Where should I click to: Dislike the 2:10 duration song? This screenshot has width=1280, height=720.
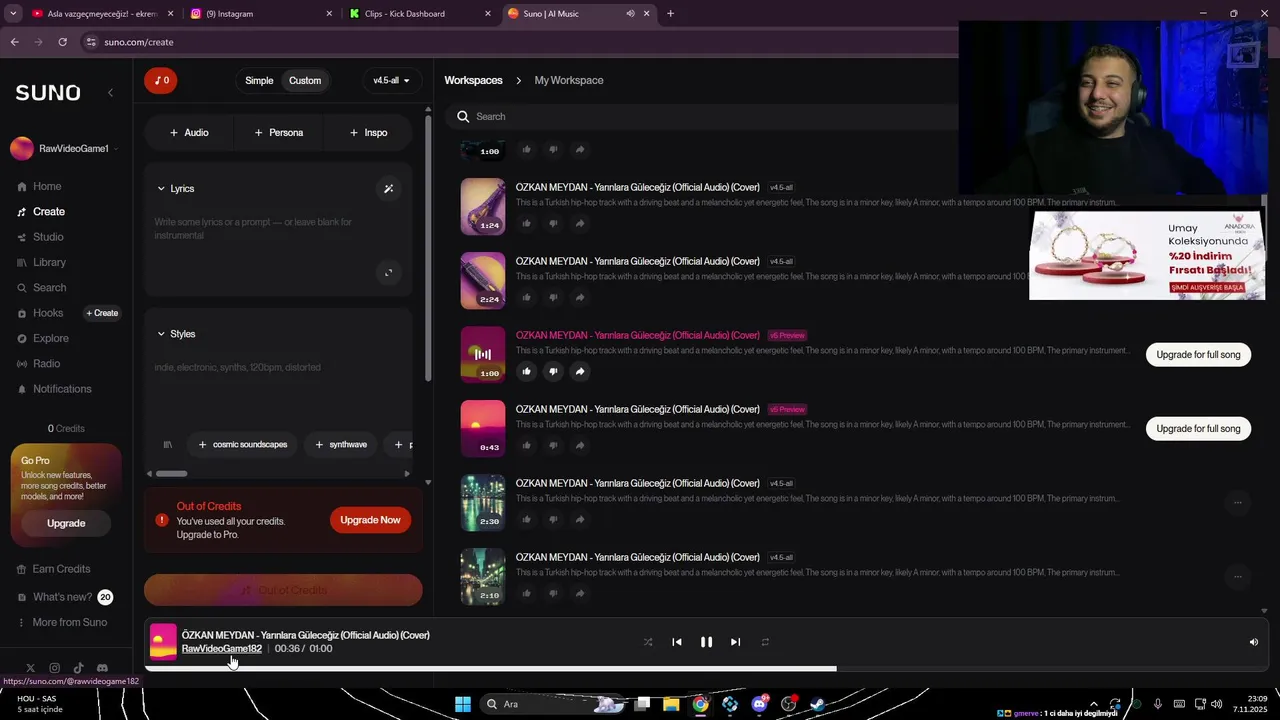click(x=553, y=593)
